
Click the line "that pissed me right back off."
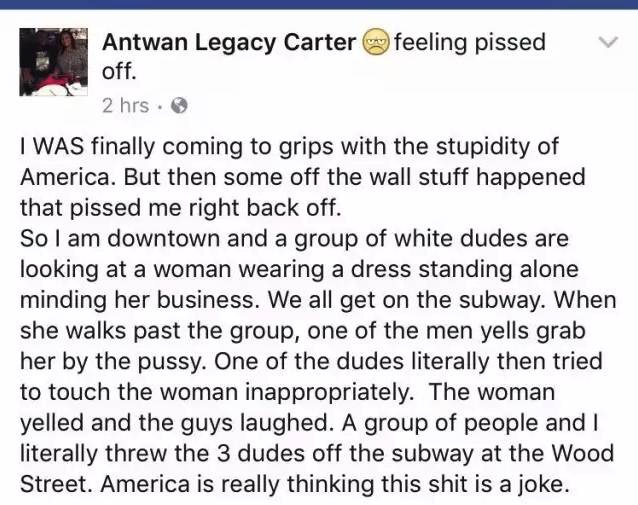pyautogui.click(x=180, y=208)
